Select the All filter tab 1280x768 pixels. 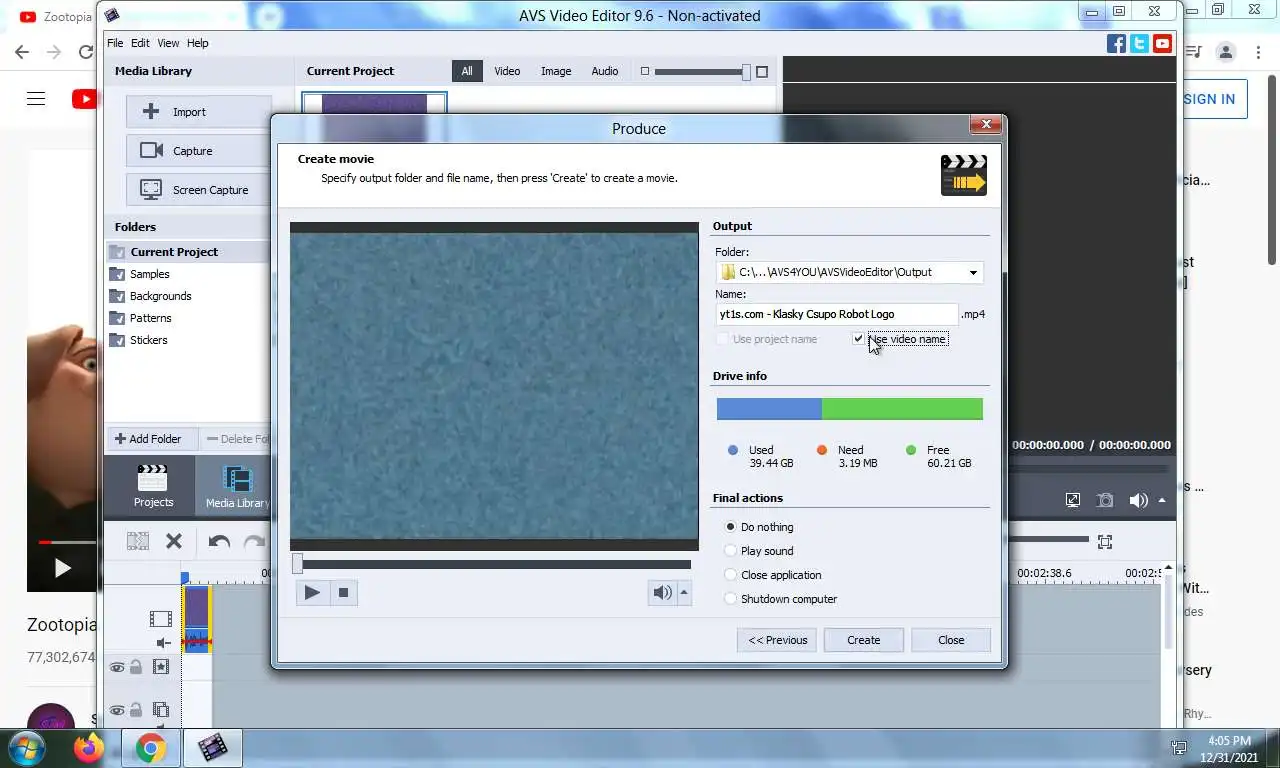click(467, 71)
